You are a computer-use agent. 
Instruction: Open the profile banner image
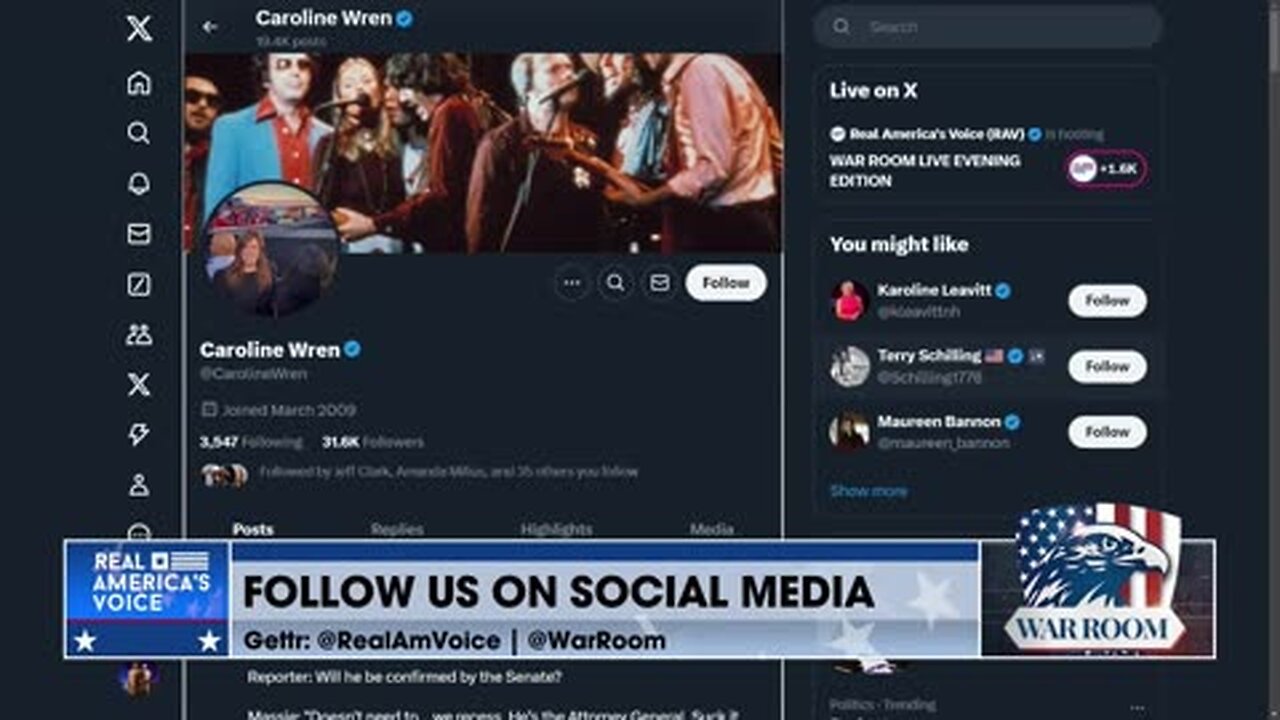[483, 152]
